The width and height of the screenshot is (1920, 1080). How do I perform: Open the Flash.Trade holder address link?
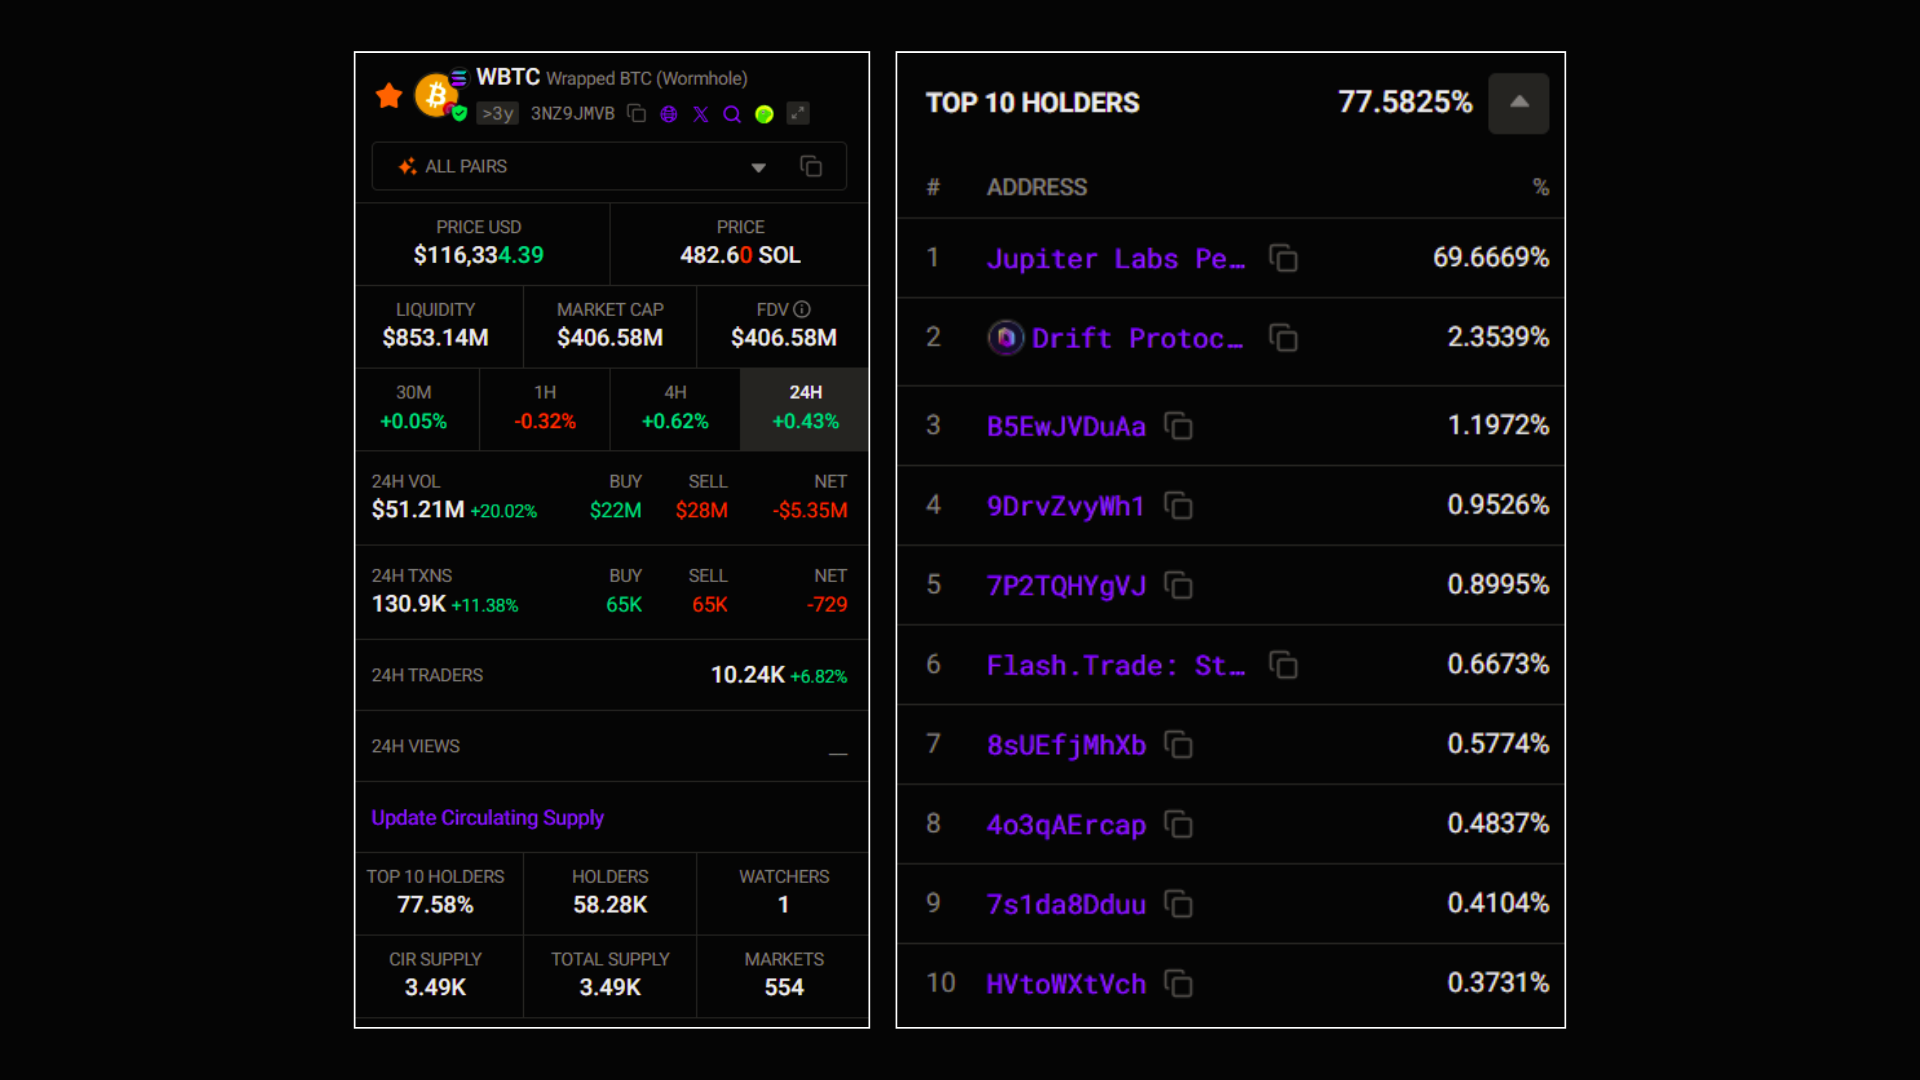pyautogui.click(x=1116, y=666)
